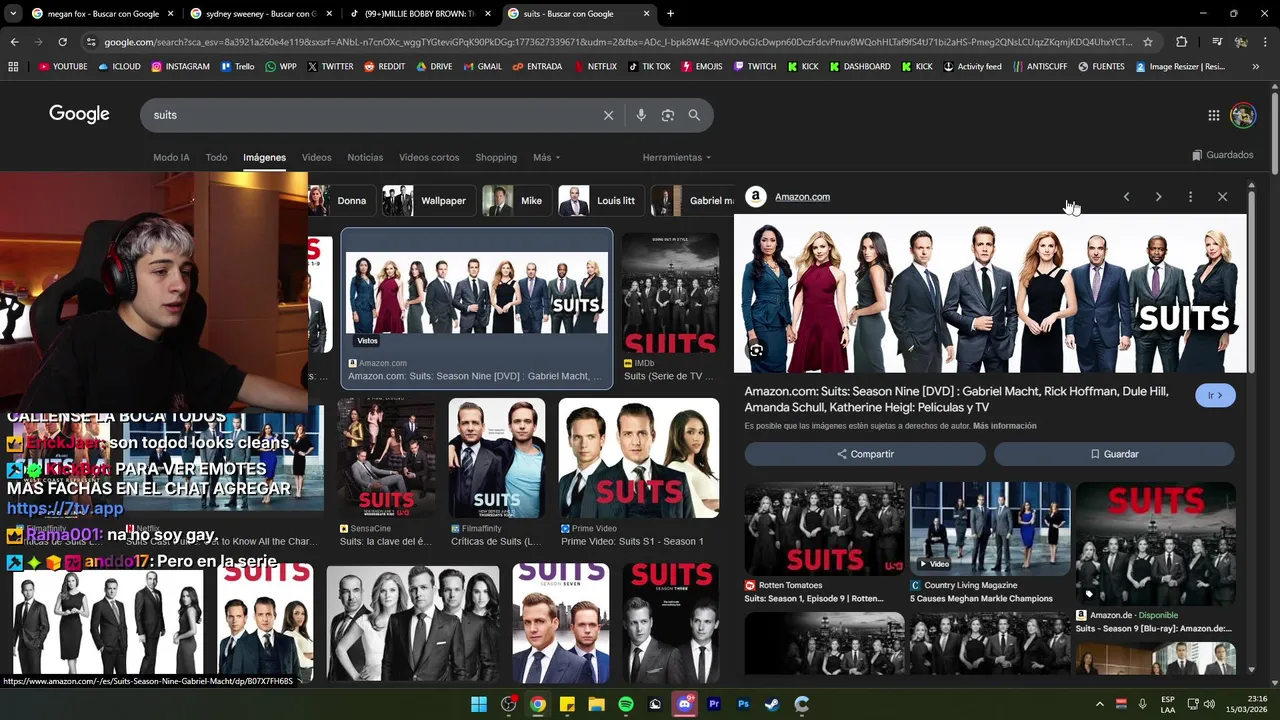Show hidden system tray icons chevron
1280x720 pixels.
click(1099, 704)
